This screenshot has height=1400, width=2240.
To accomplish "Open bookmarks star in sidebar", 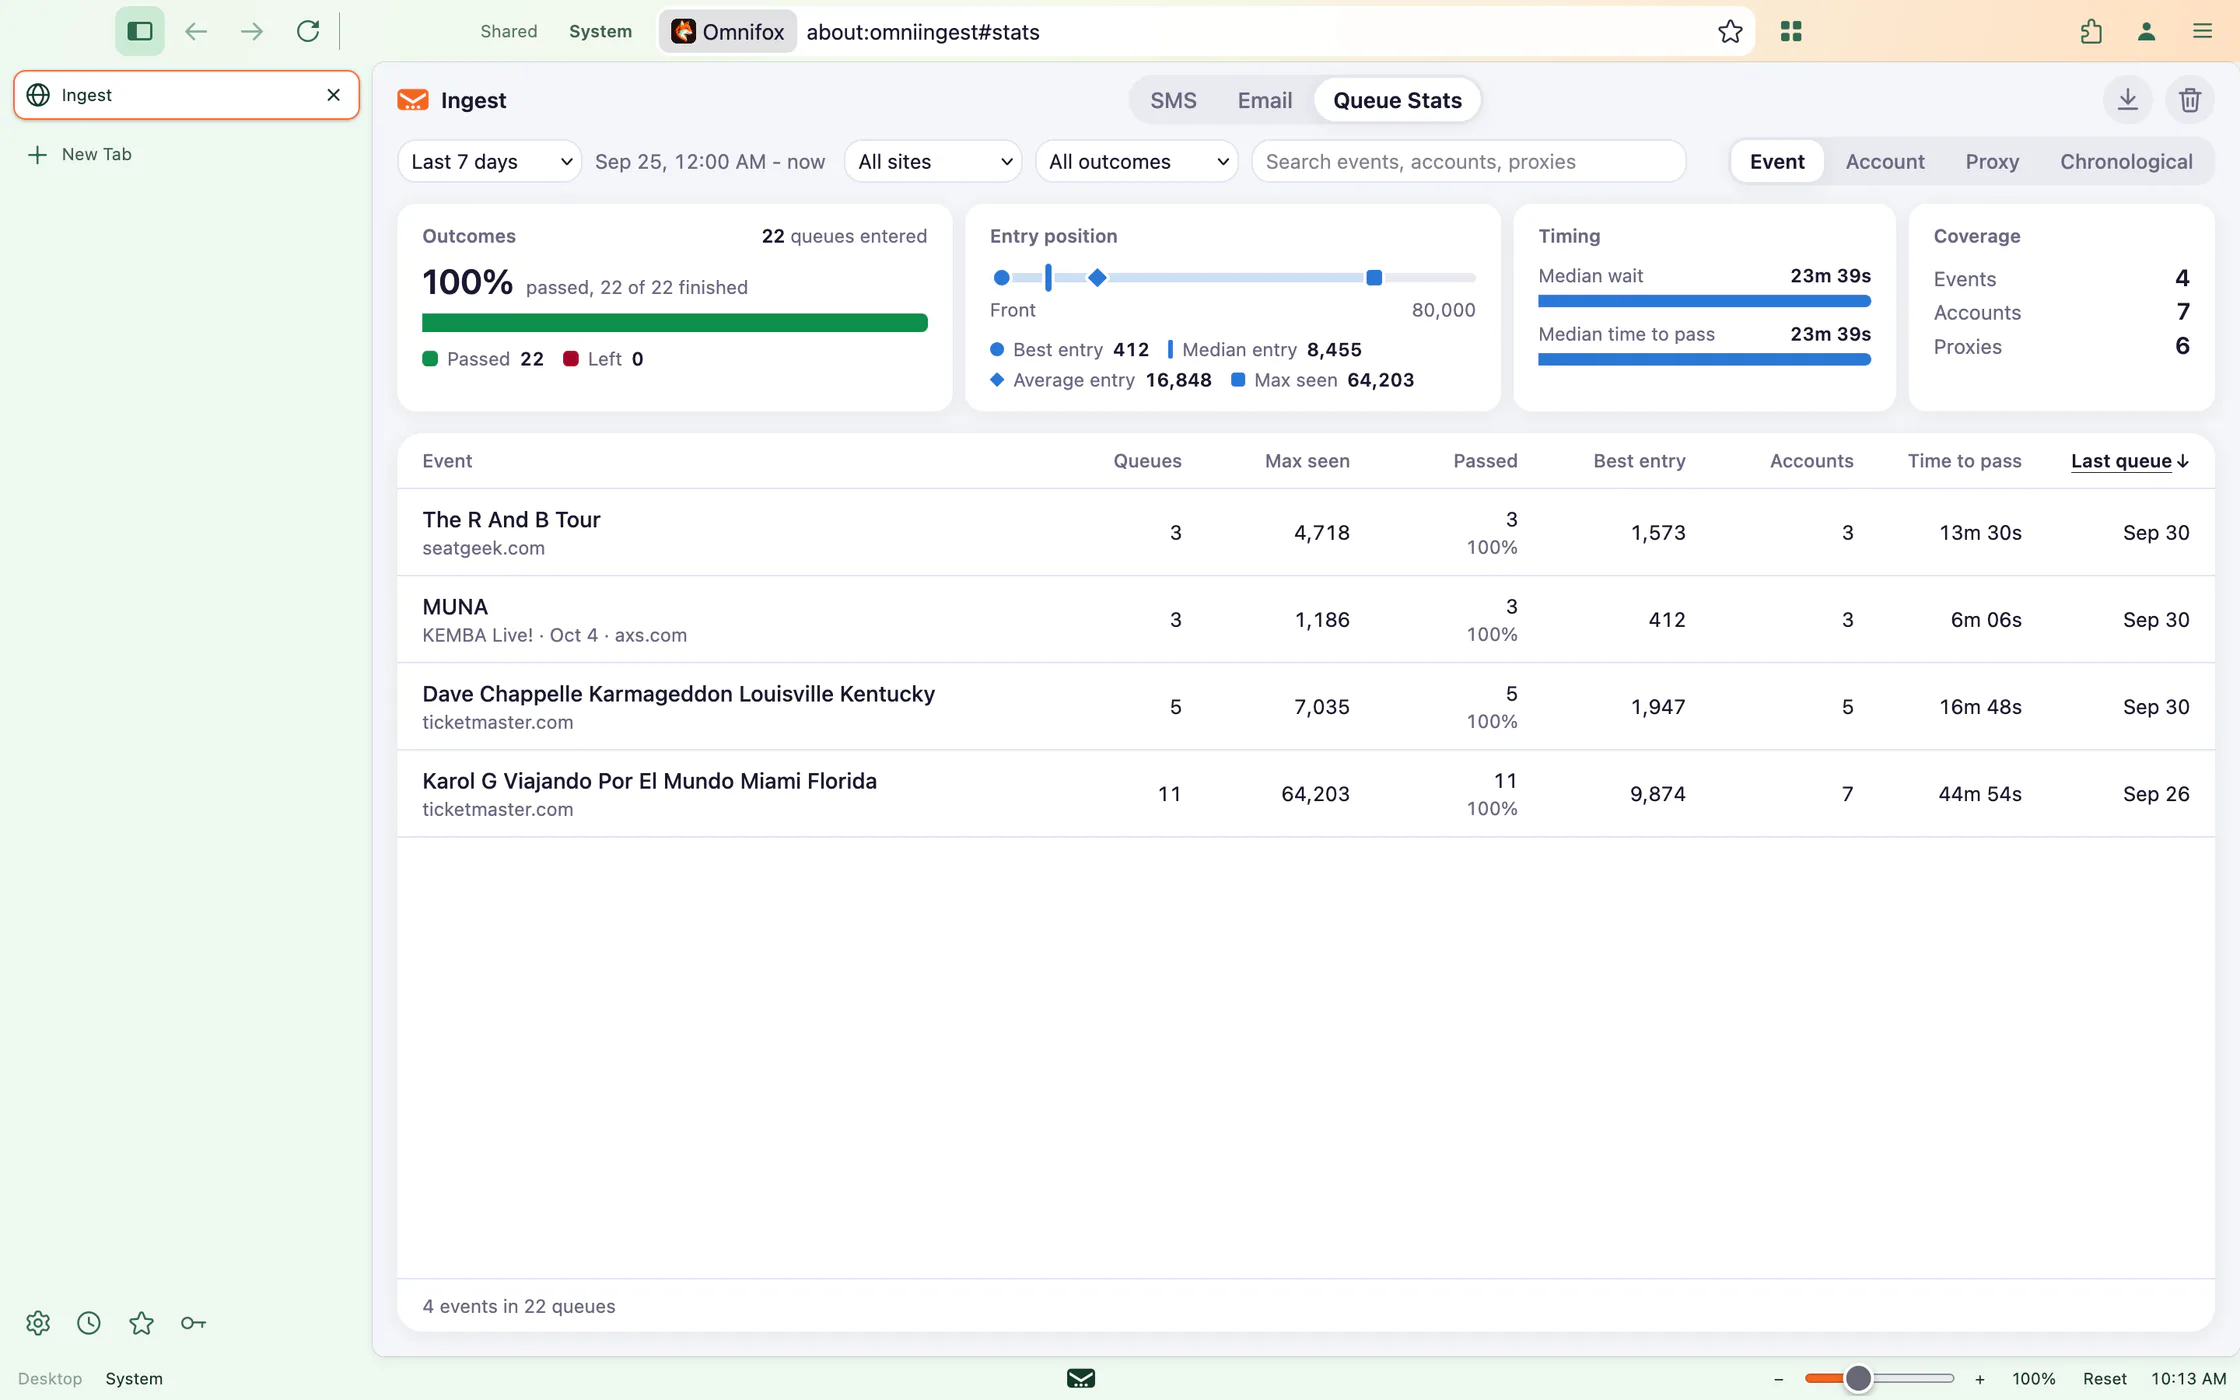I will 141,1323.
